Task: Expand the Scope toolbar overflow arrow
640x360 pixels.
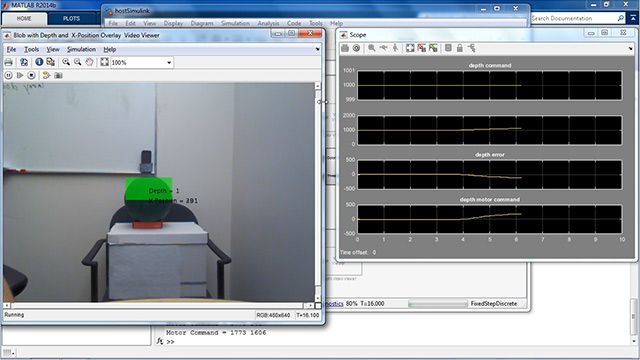Action: click(x=631, y=49)
